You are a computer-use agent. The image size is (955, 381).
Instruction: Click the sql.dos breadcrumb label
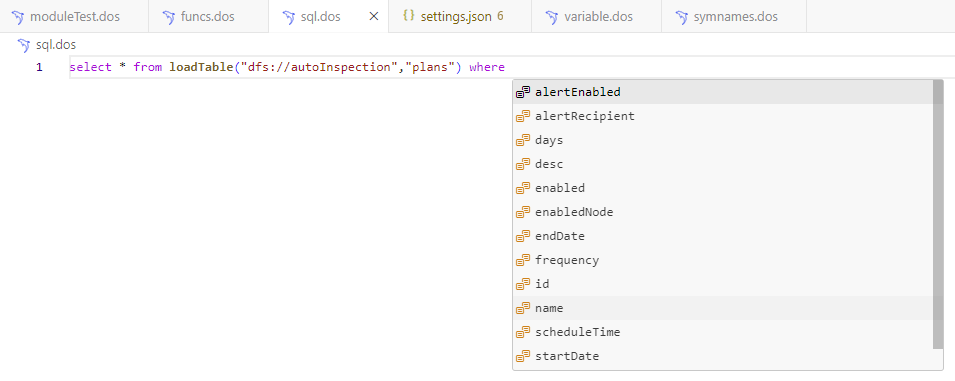pos(56,45)
